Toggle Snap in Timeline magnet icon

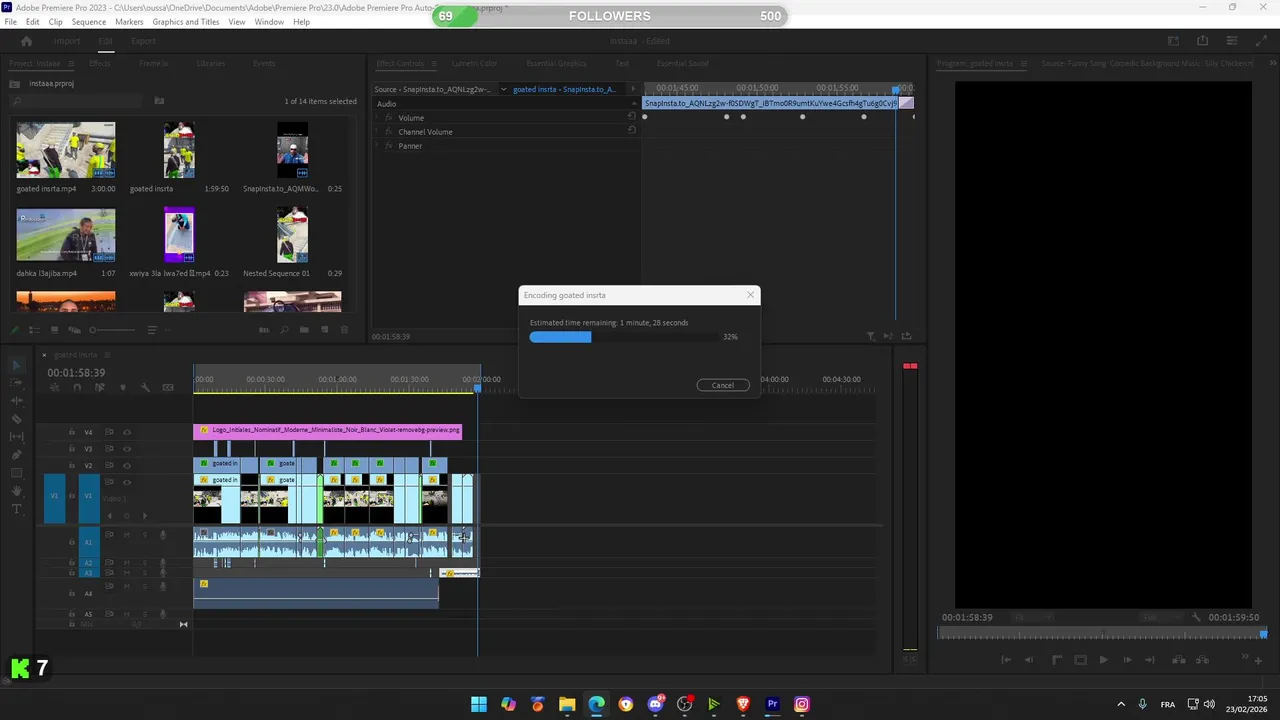pos(78,388)
